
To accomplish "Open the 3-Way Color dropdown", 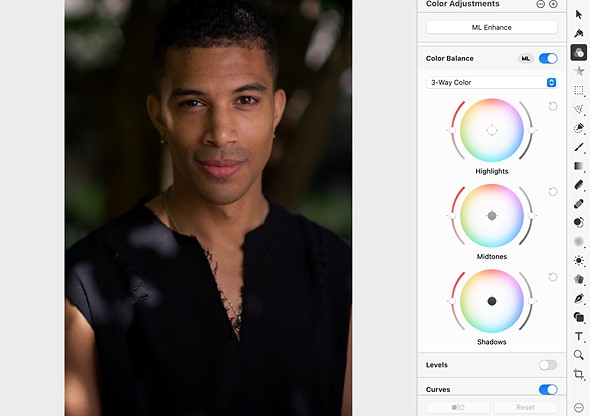I will pos(491,82).
